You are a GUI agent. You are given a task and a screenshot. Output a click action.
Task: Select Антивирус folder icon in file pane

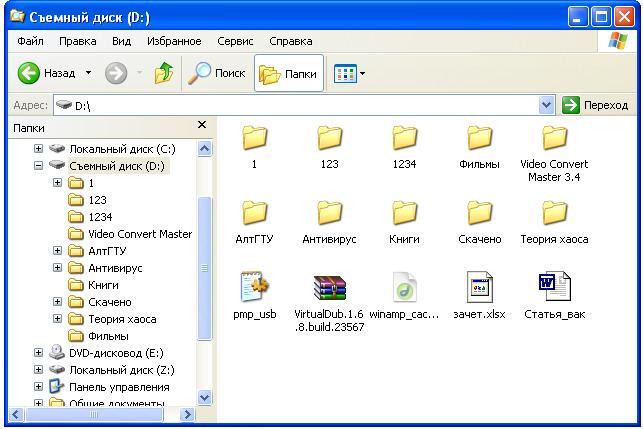tap(329, 213)
